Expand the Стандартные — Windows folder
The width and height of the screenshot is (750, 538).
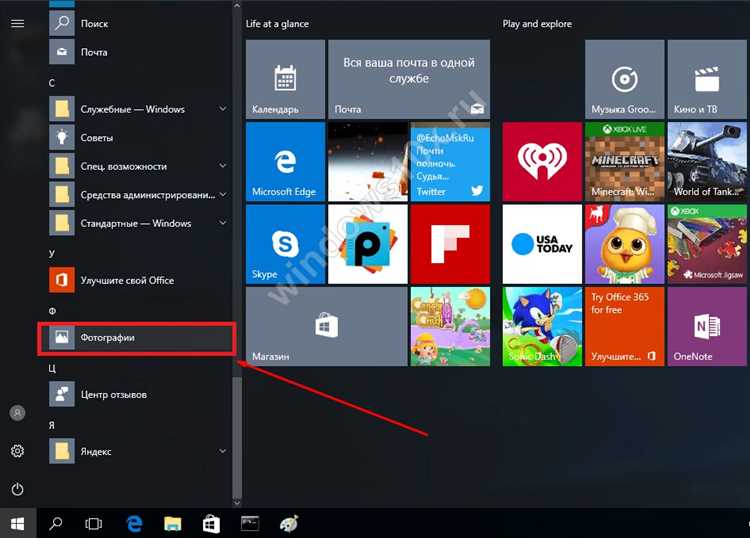138,223
